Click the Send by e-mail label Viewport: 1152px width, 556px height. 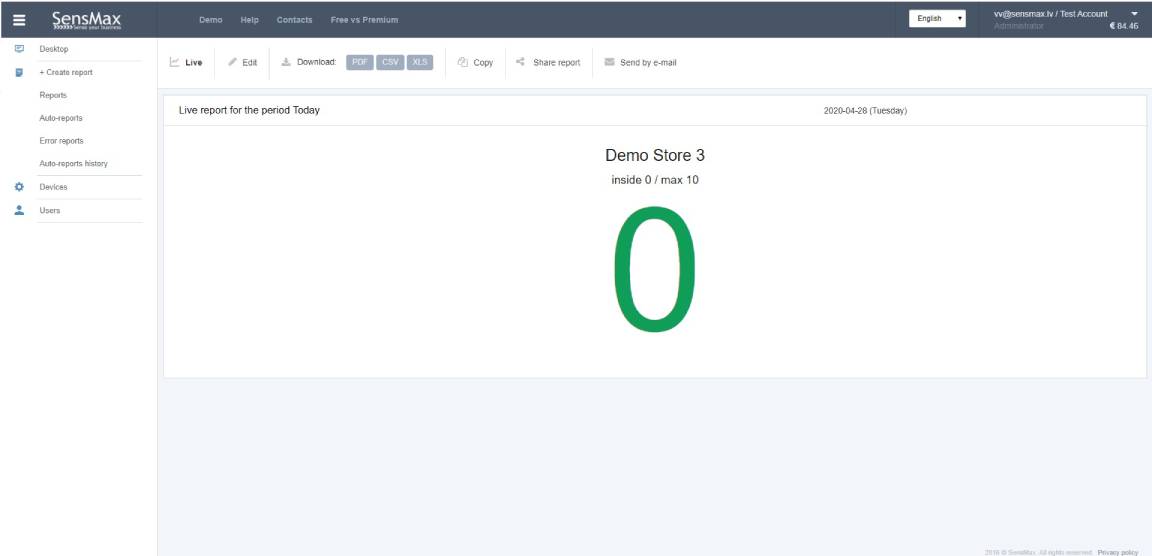648,62
